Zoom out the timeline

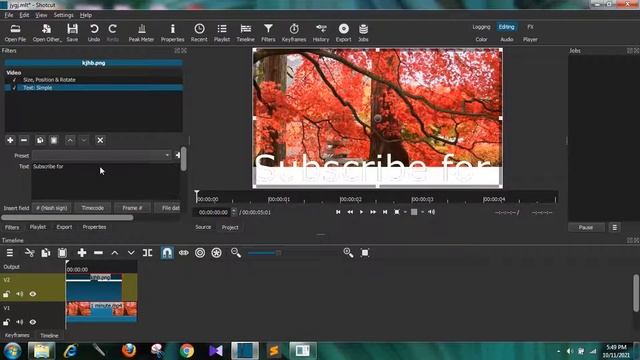[236, 253]
